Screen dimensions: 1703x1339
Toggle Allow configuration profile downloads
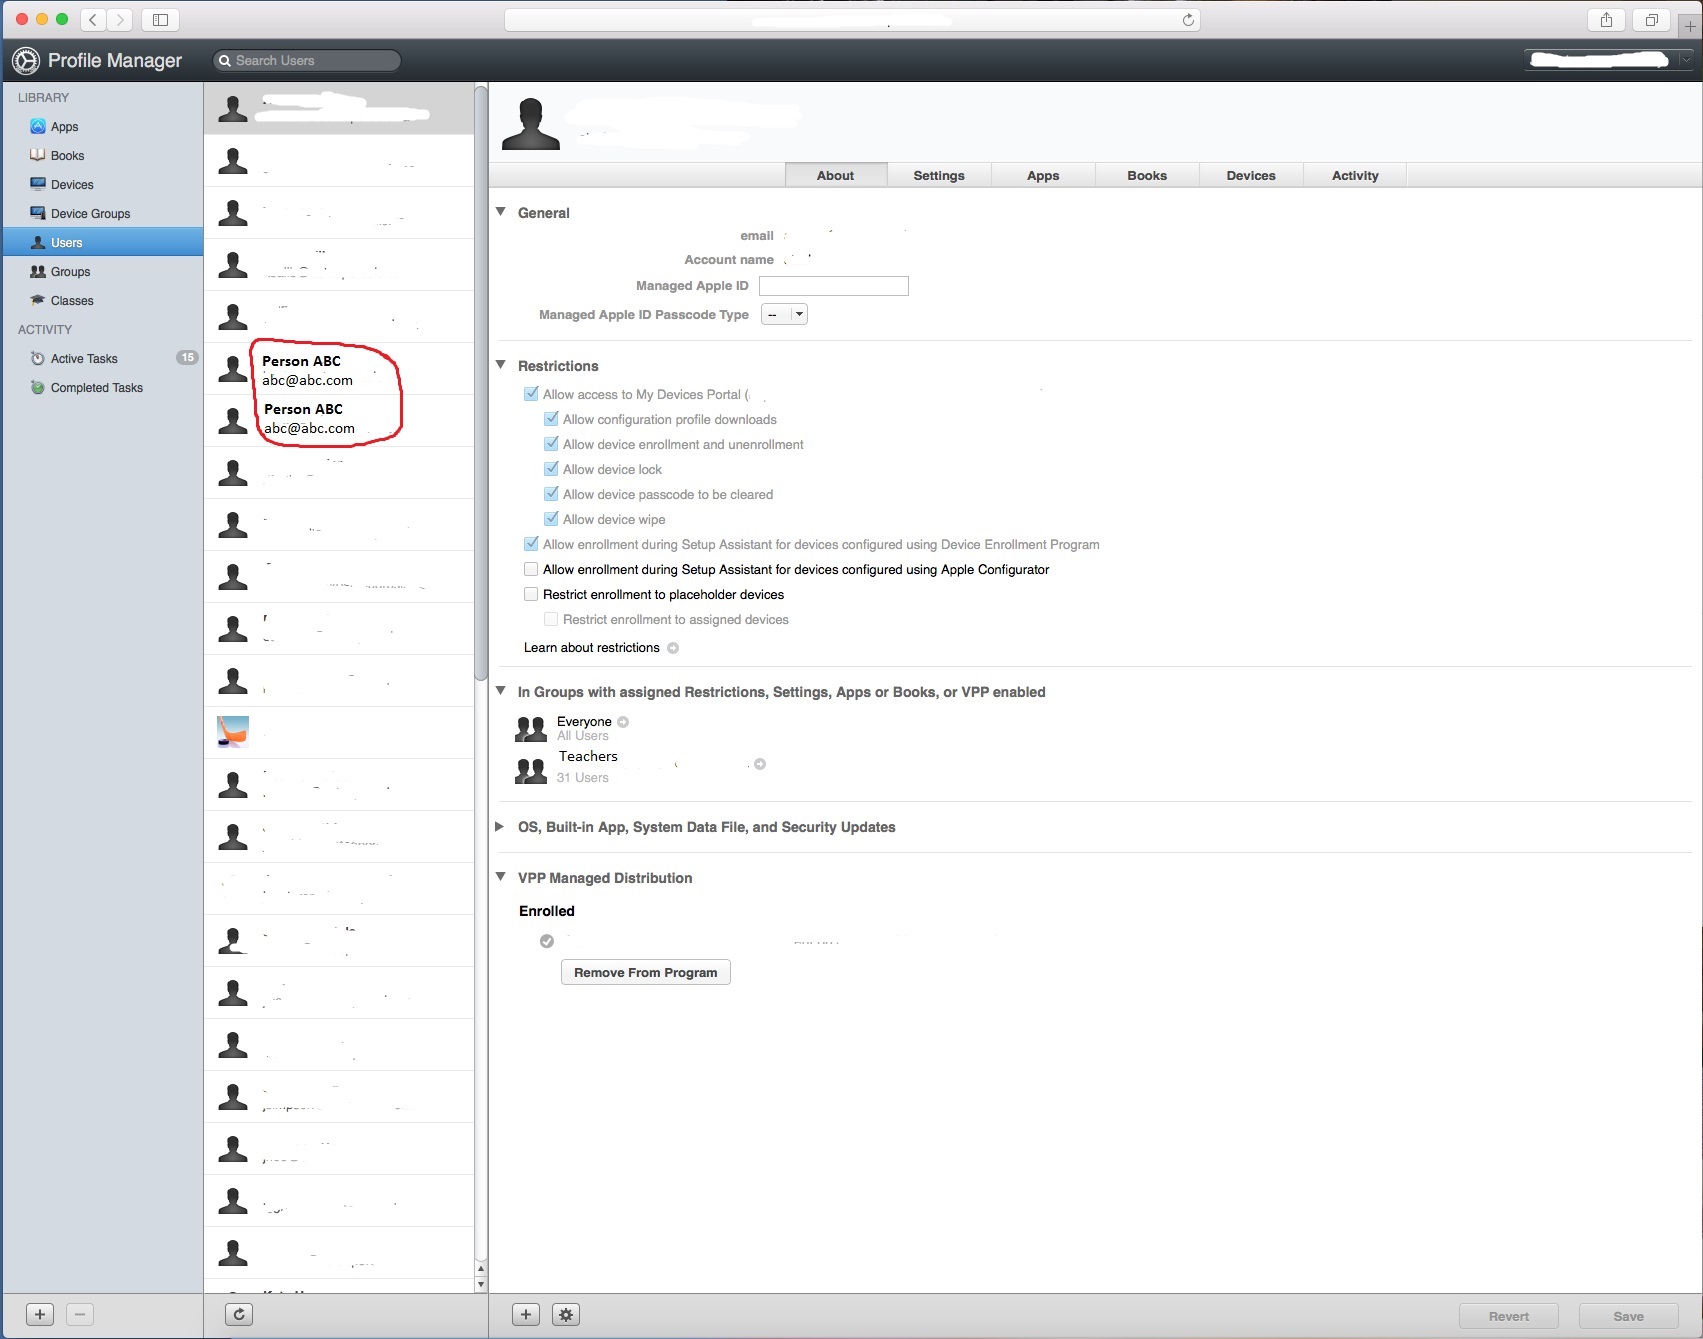[x=551, y=419]
